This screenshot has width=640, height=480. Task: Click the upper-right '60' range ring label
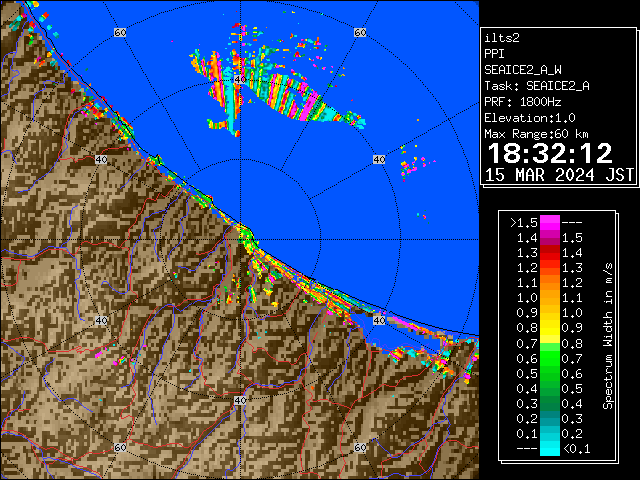(360, 32)
